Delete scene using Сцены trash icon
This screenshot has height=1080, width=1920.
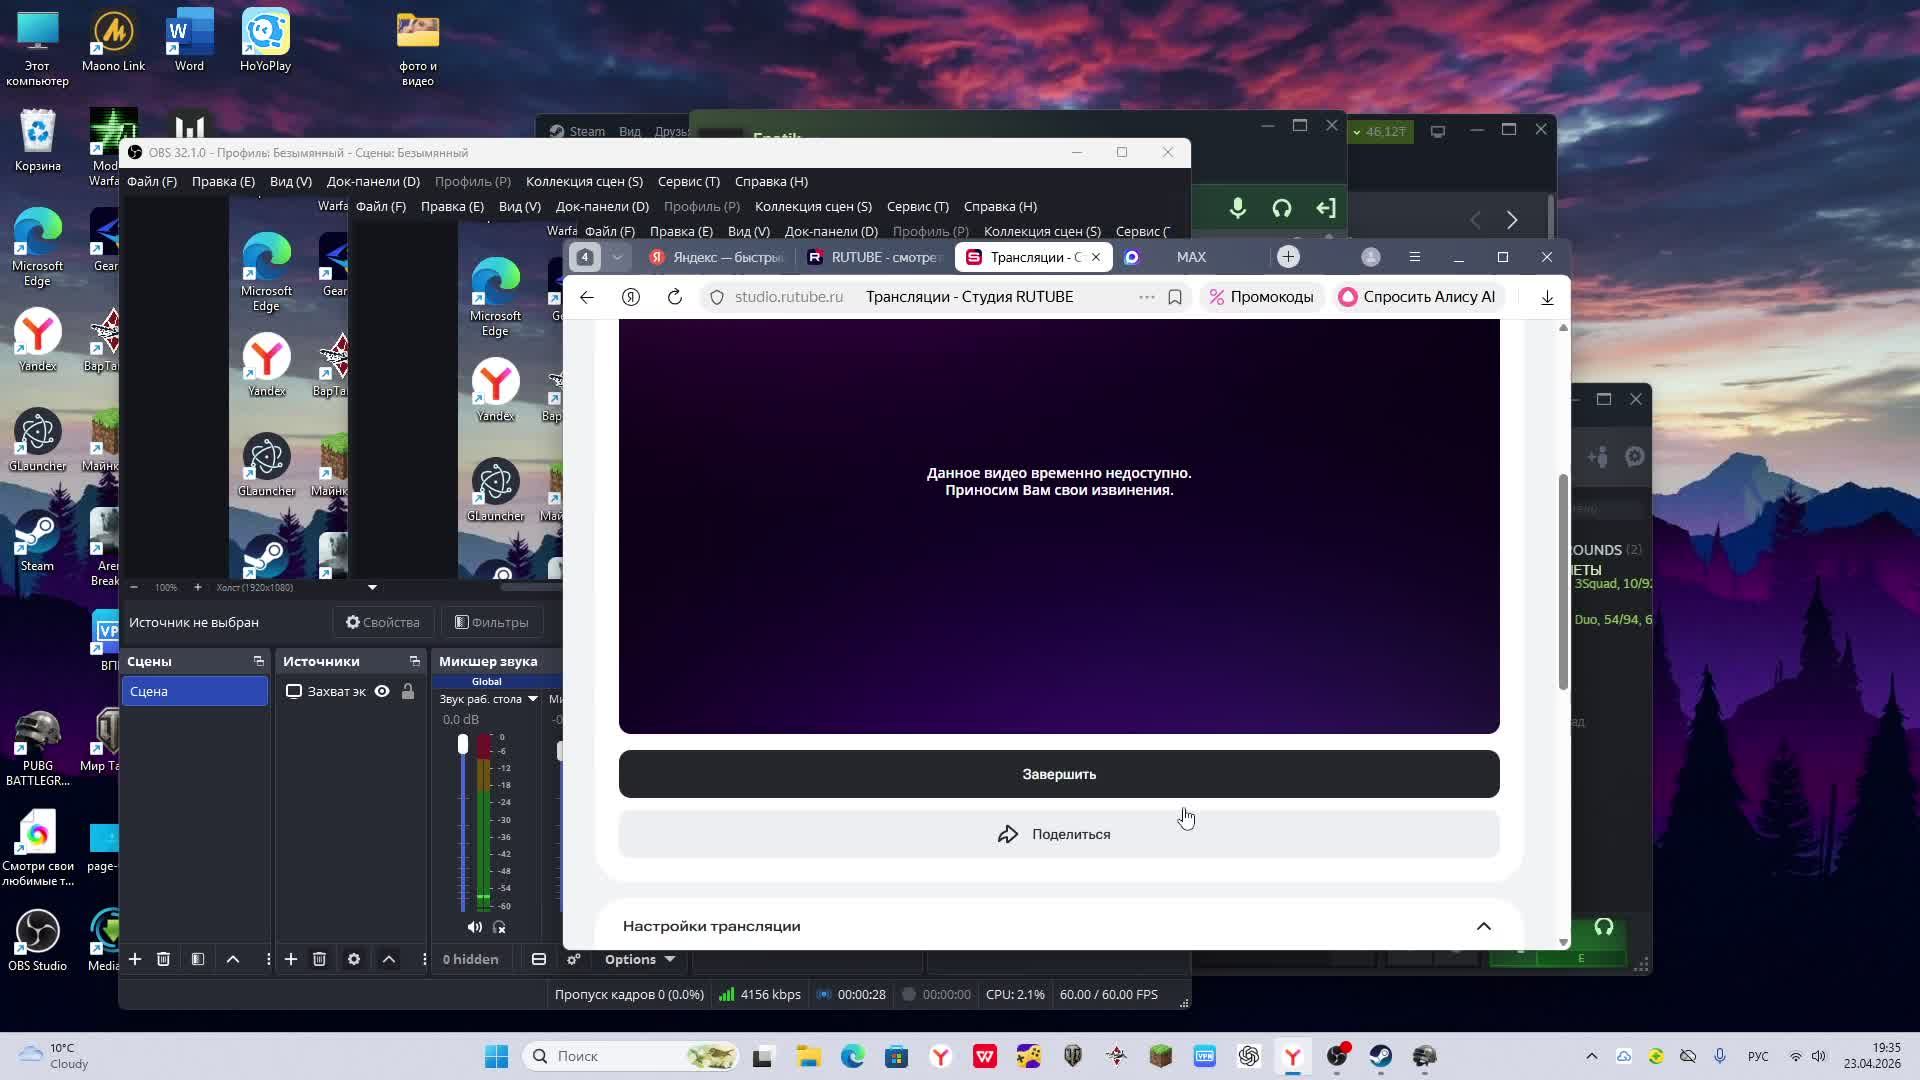coord(163,959)
